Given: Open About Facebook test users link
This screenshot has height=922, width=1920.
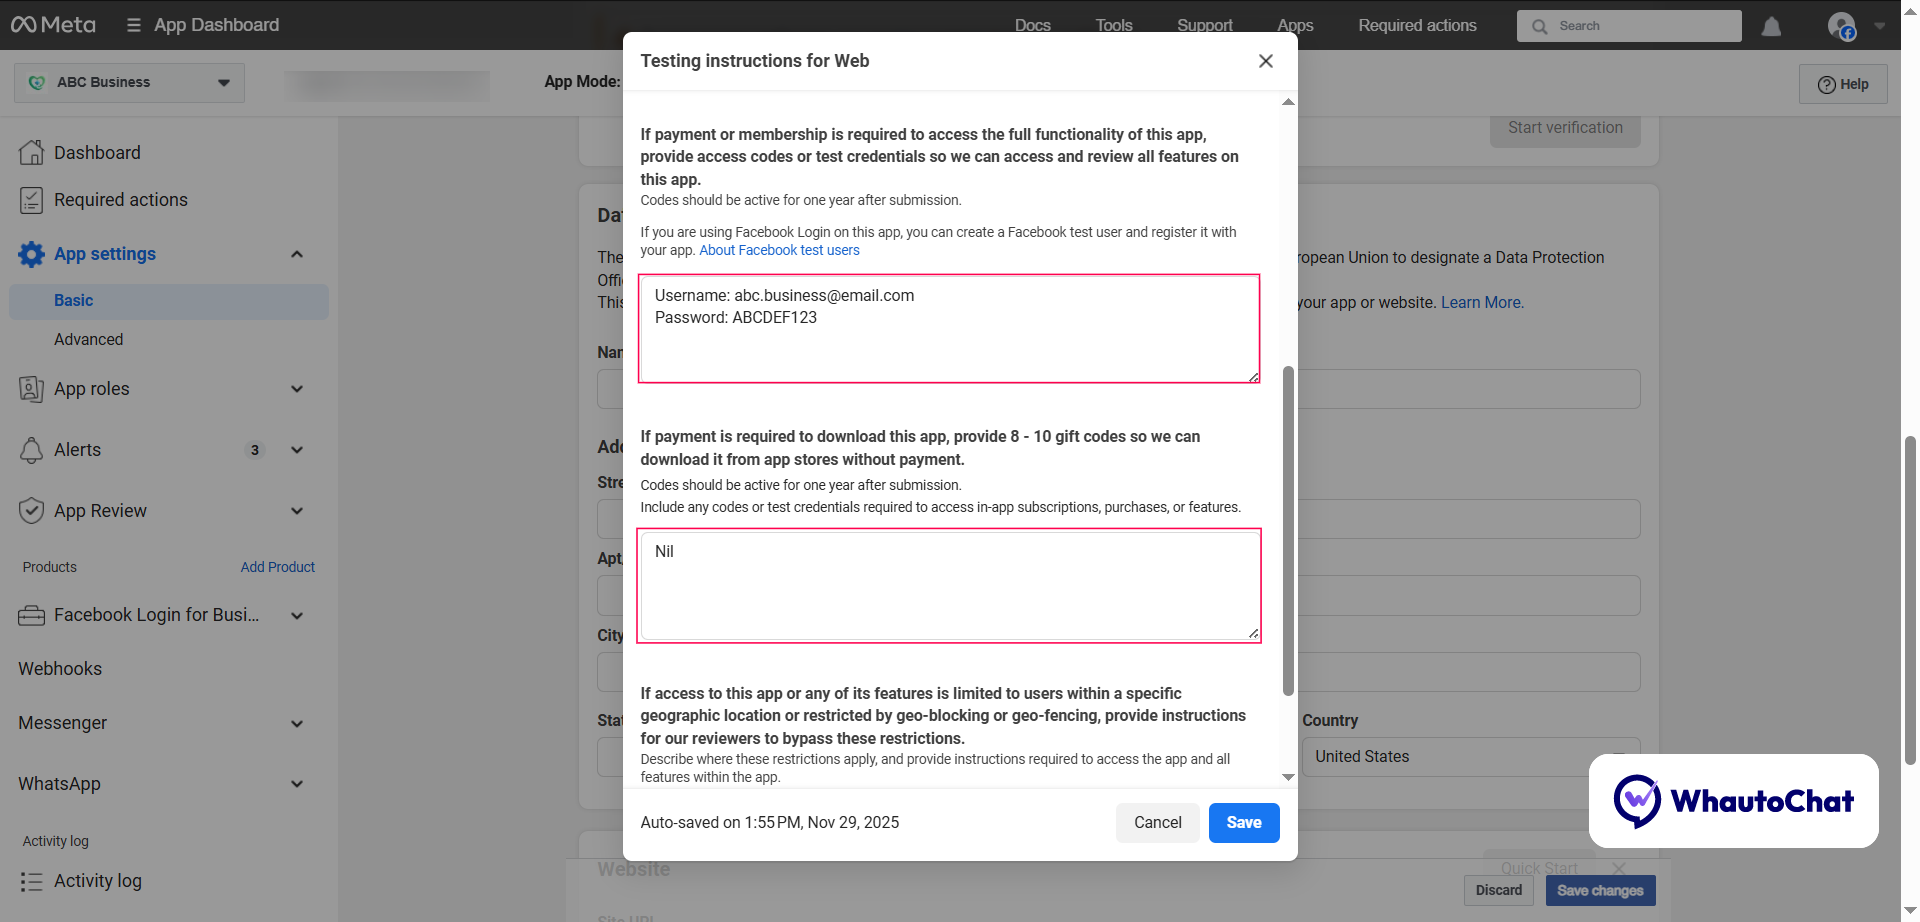Looking at the screenshot, I should (779, 251).
